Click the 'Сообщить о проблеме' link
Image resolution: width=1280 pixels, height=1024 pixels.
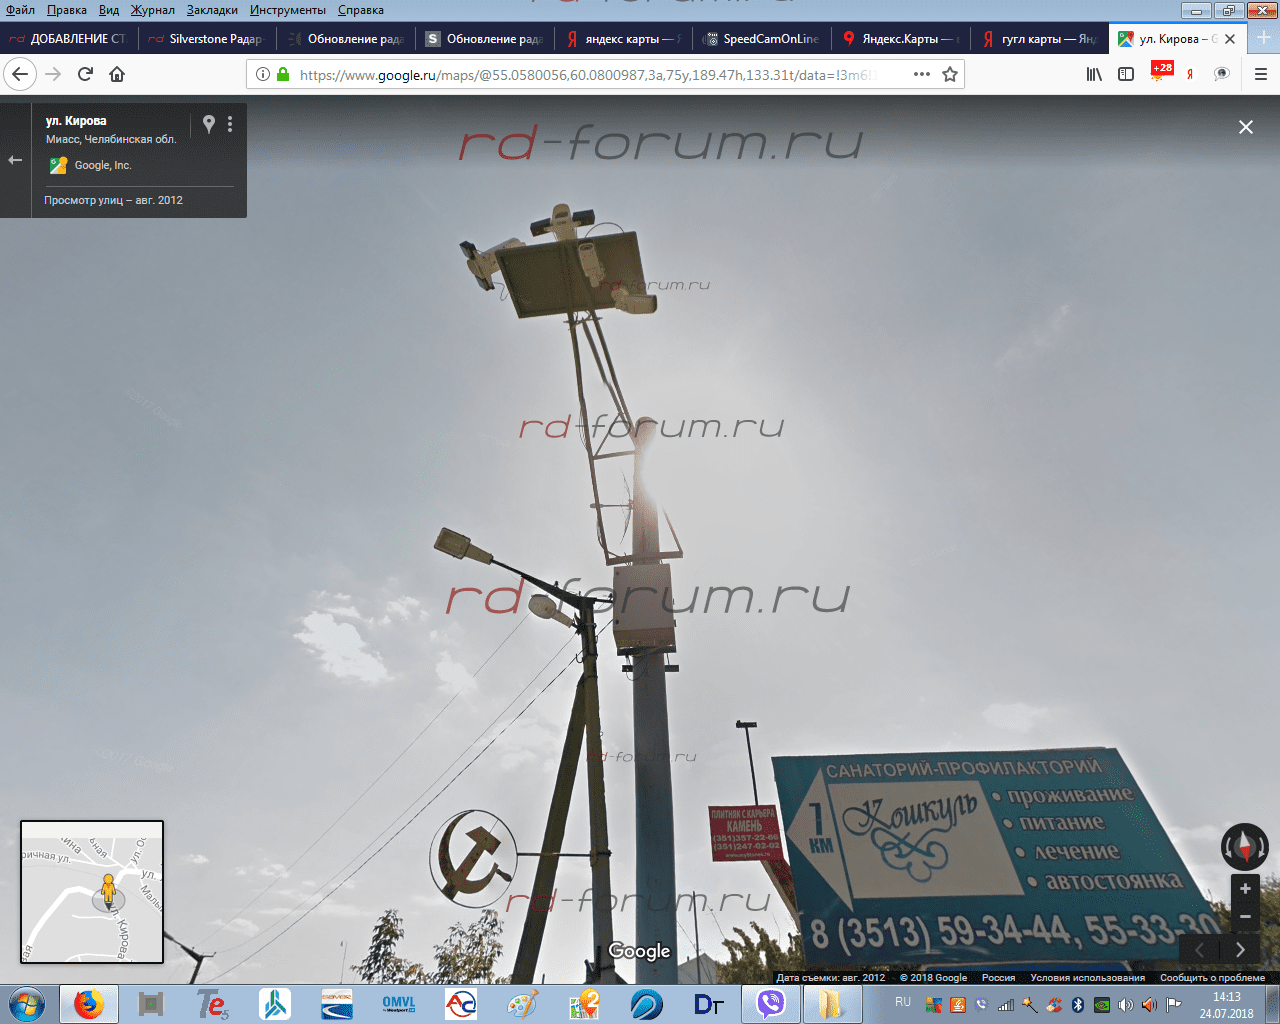point(1212,978)
